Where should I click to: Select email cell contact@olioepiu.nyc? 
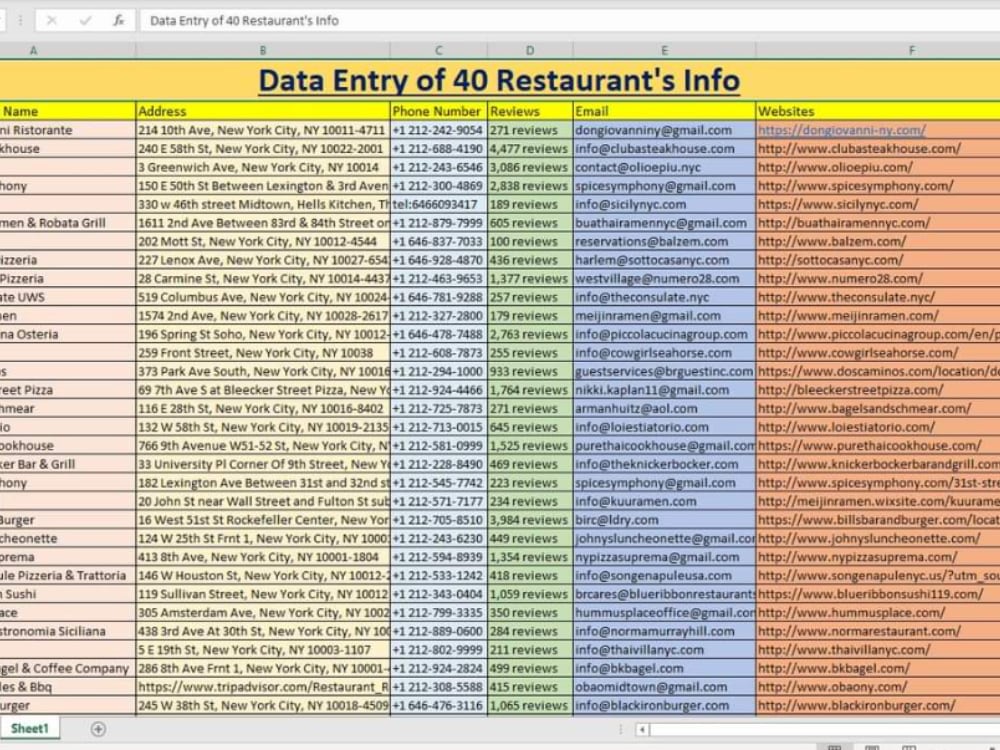point(664,167)
